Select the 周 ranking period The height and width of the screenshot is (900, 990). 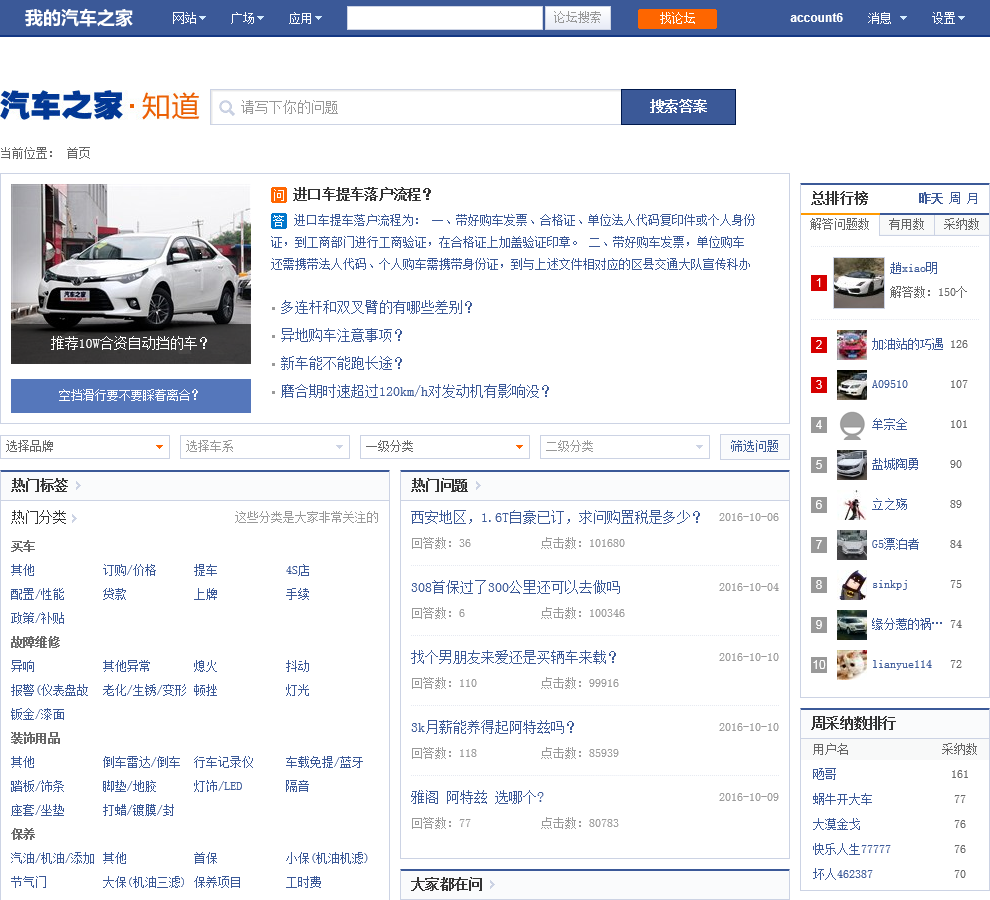click(x=955, y=198)
